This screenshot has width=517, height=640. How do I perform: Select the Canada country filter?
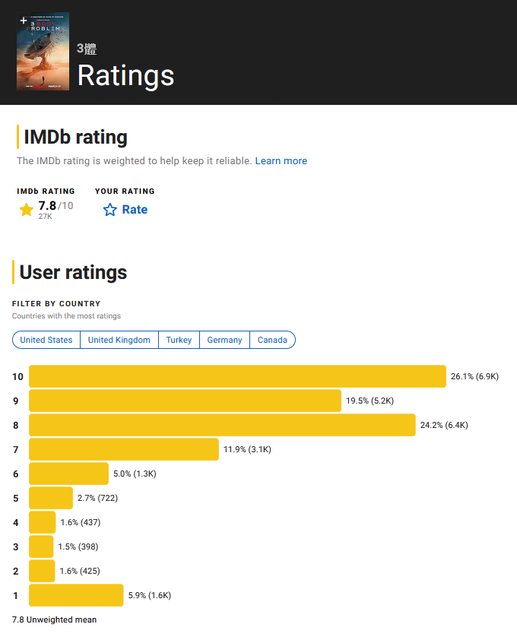272,340
